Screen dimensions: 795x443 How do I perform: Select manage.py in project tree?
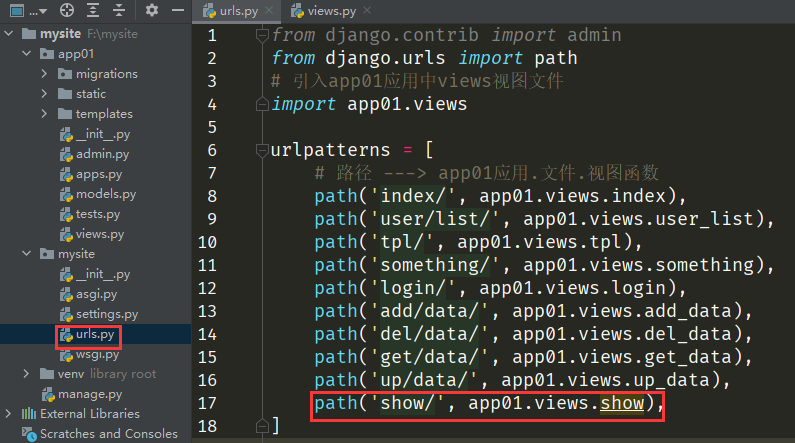[90, 394]
